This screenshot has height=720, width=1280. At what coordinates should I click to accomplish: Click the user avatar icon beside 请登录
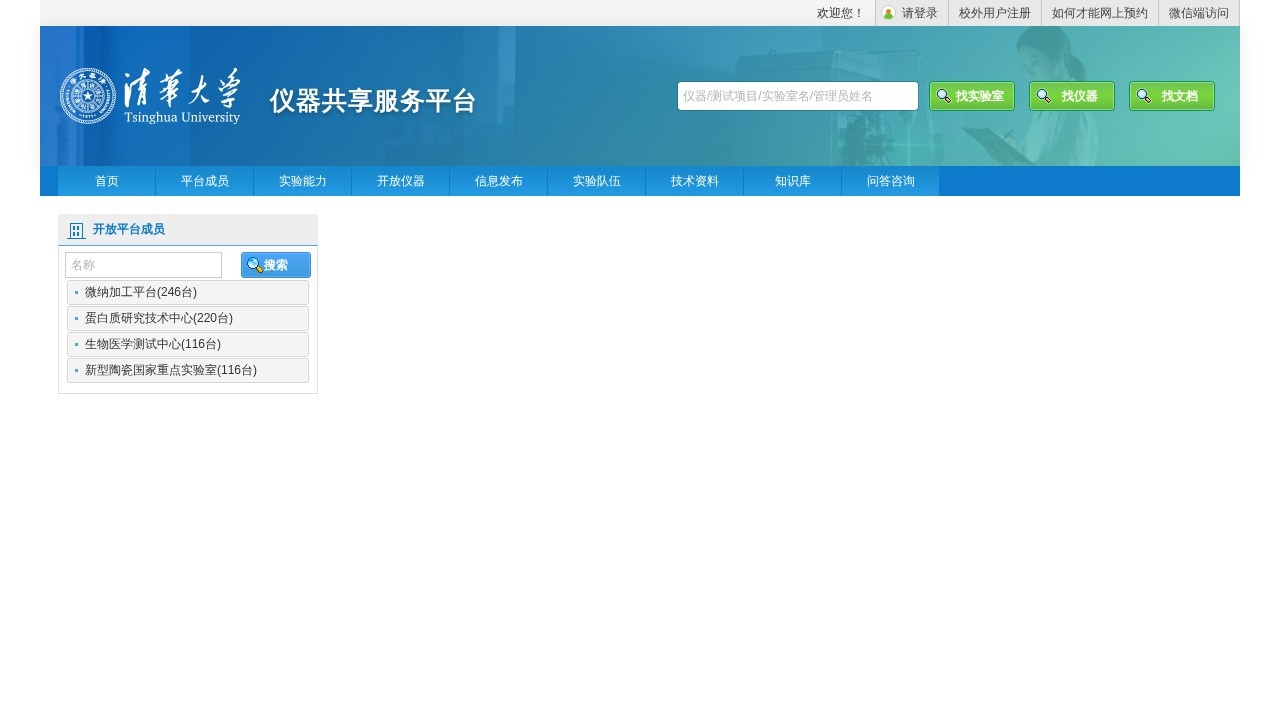coord(888,13)
